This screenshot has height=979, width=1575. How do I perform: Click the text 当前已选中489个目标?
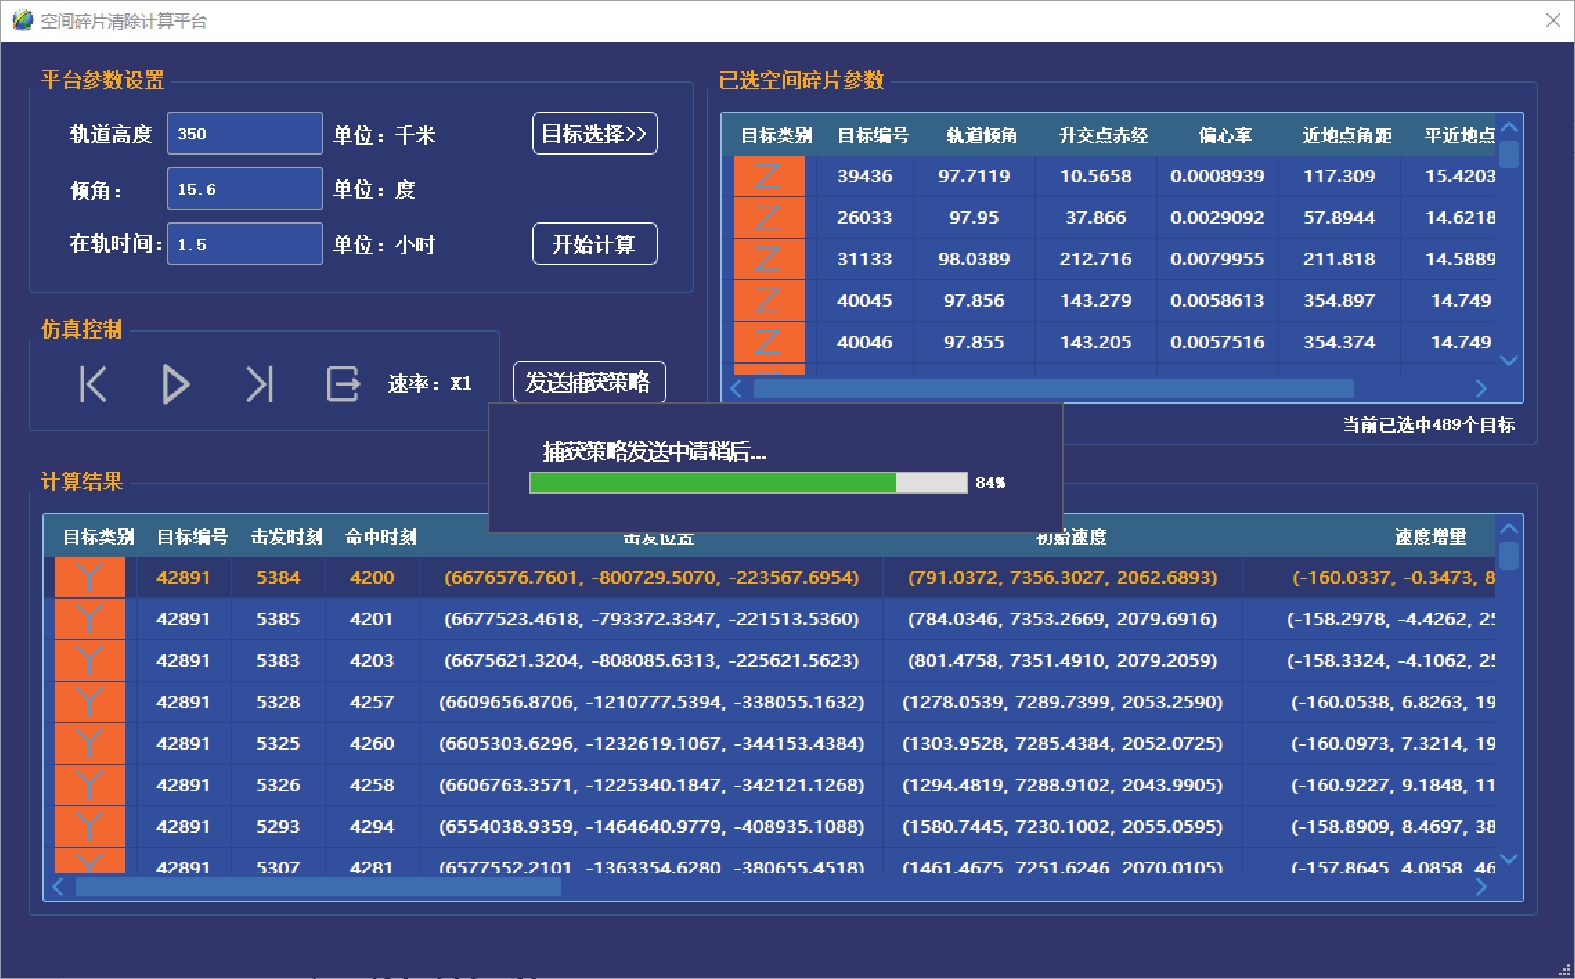point(1428,425)
